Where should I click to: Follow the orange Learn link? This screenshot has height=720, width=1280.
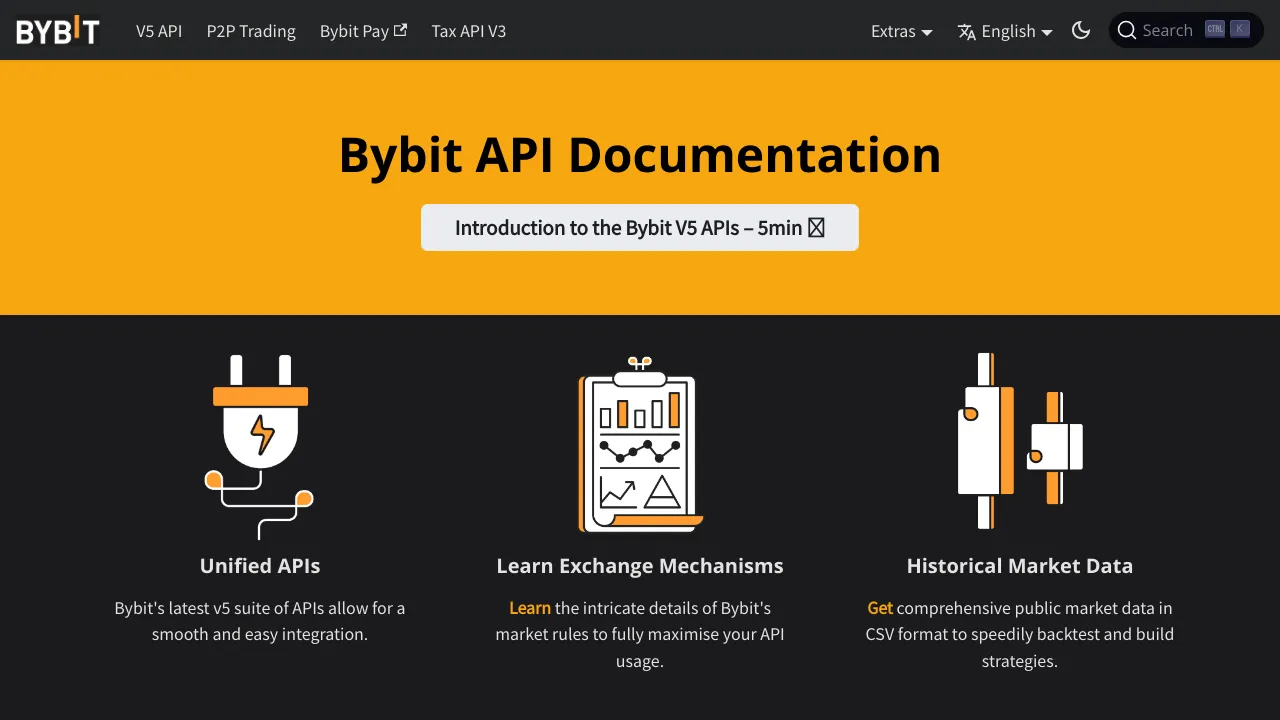530,608
